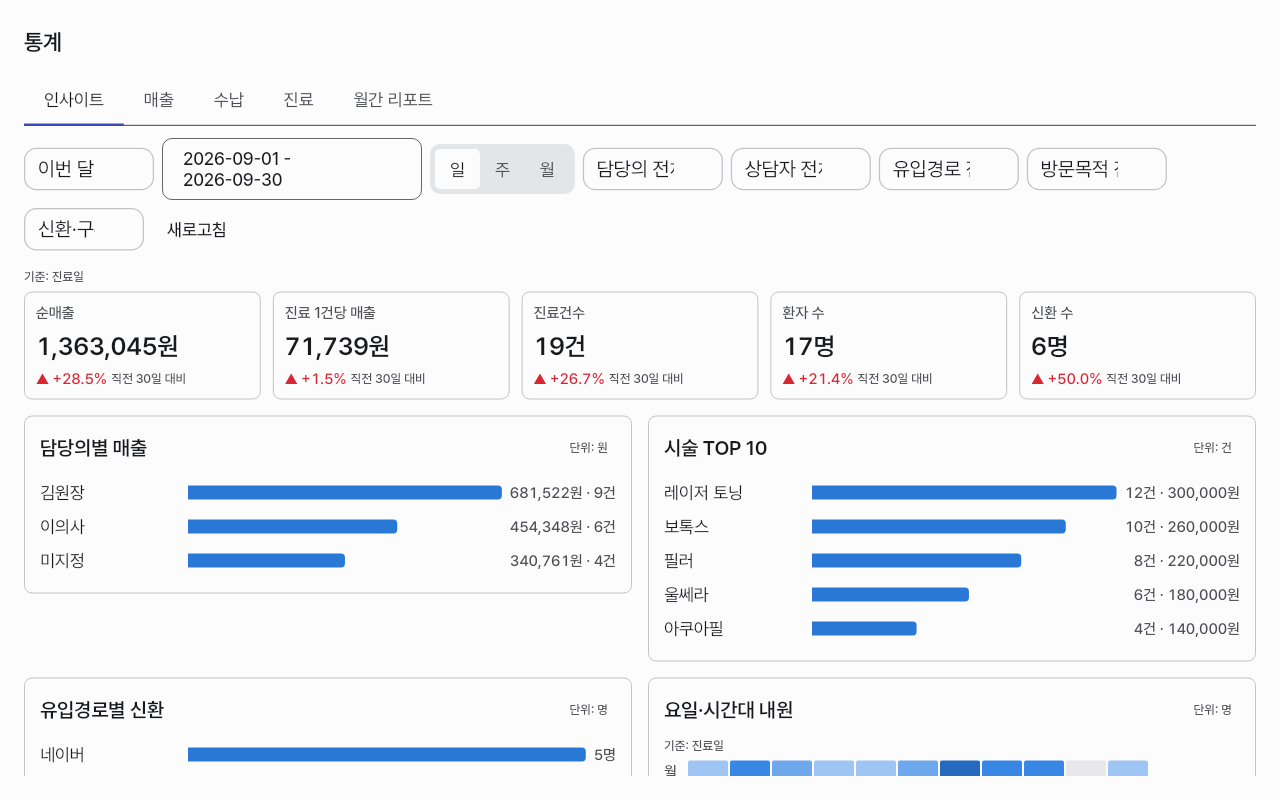
Task: Click the 새로고침 button
Action: [197, 229]
